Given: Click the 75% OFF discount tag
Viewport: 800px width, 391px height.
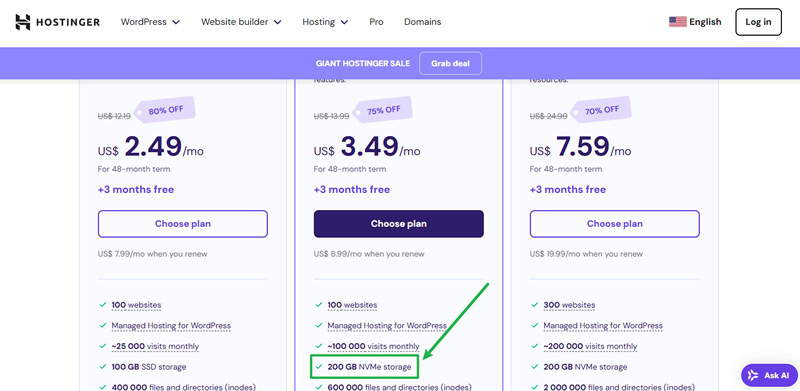Looking at the screenshot, I should click(x=382, y=110).
